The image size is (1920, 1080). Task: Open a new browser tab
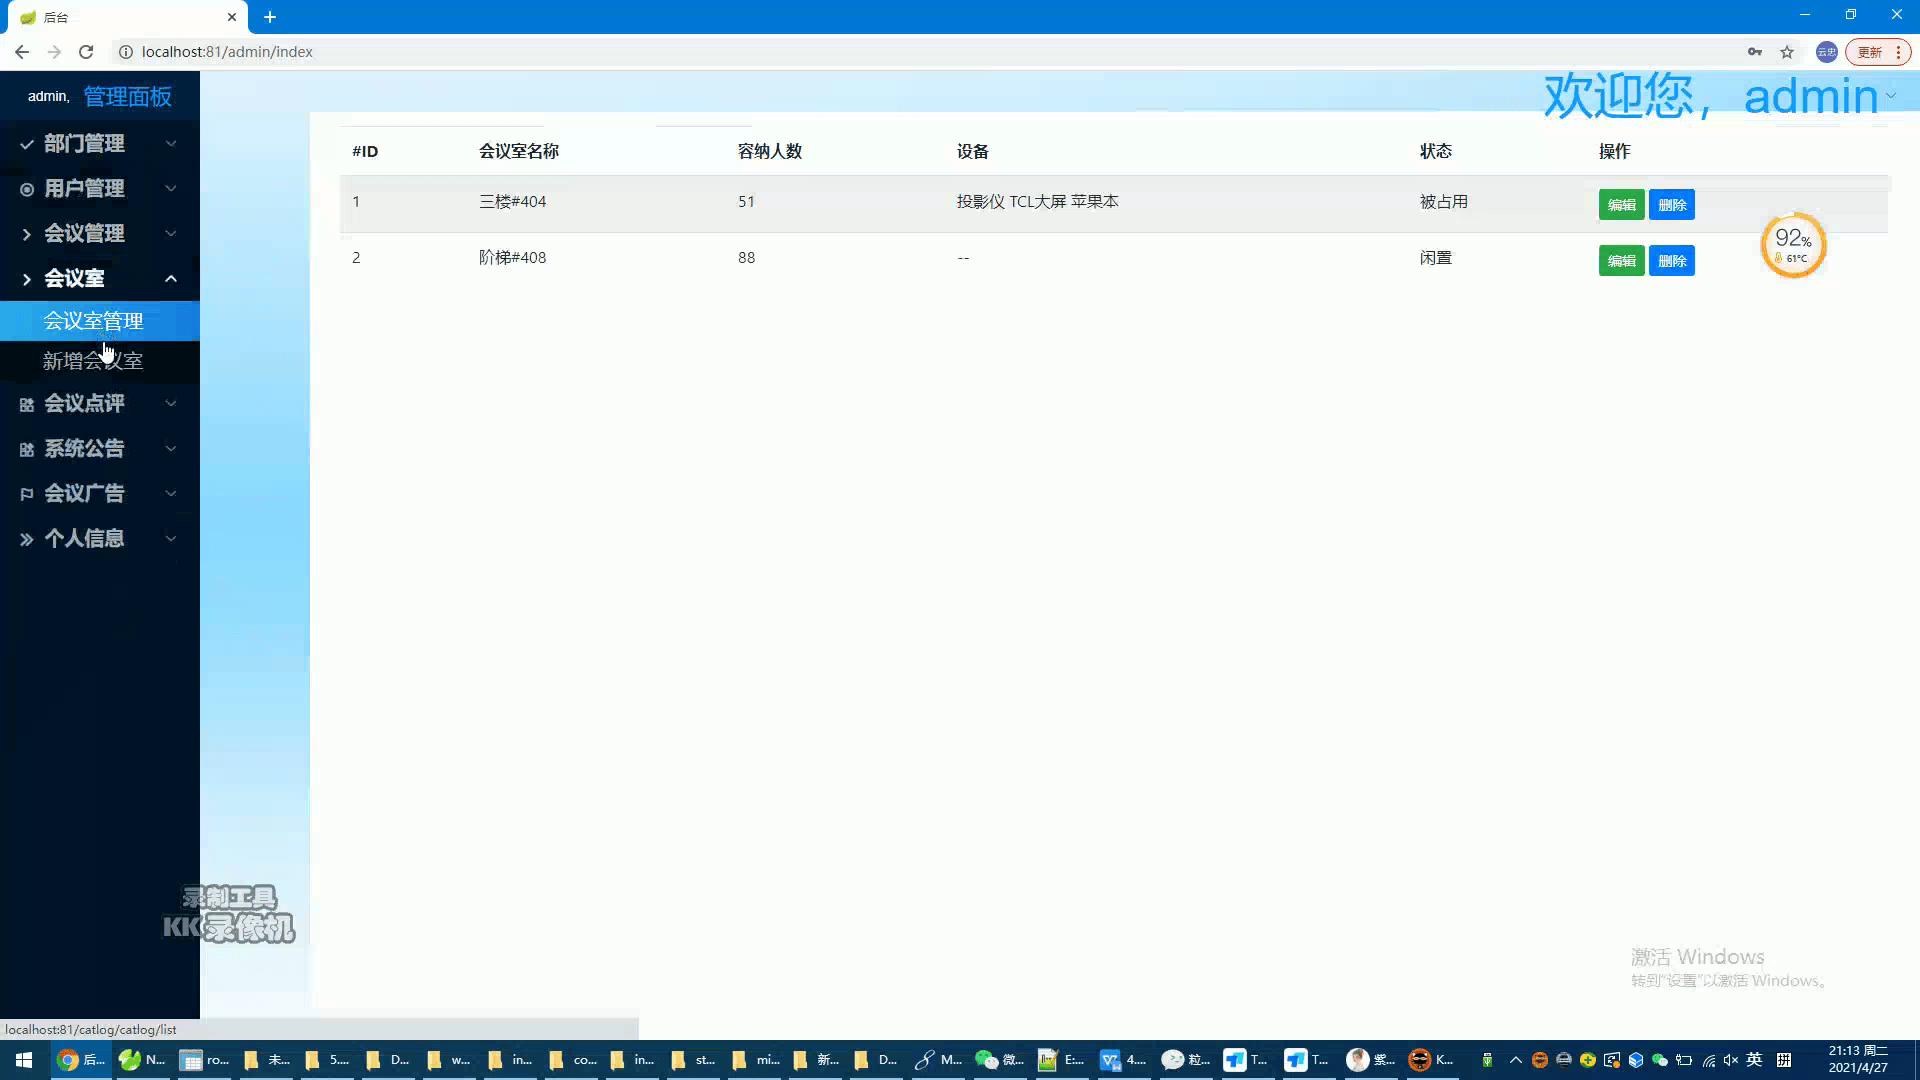coord(270,17)
